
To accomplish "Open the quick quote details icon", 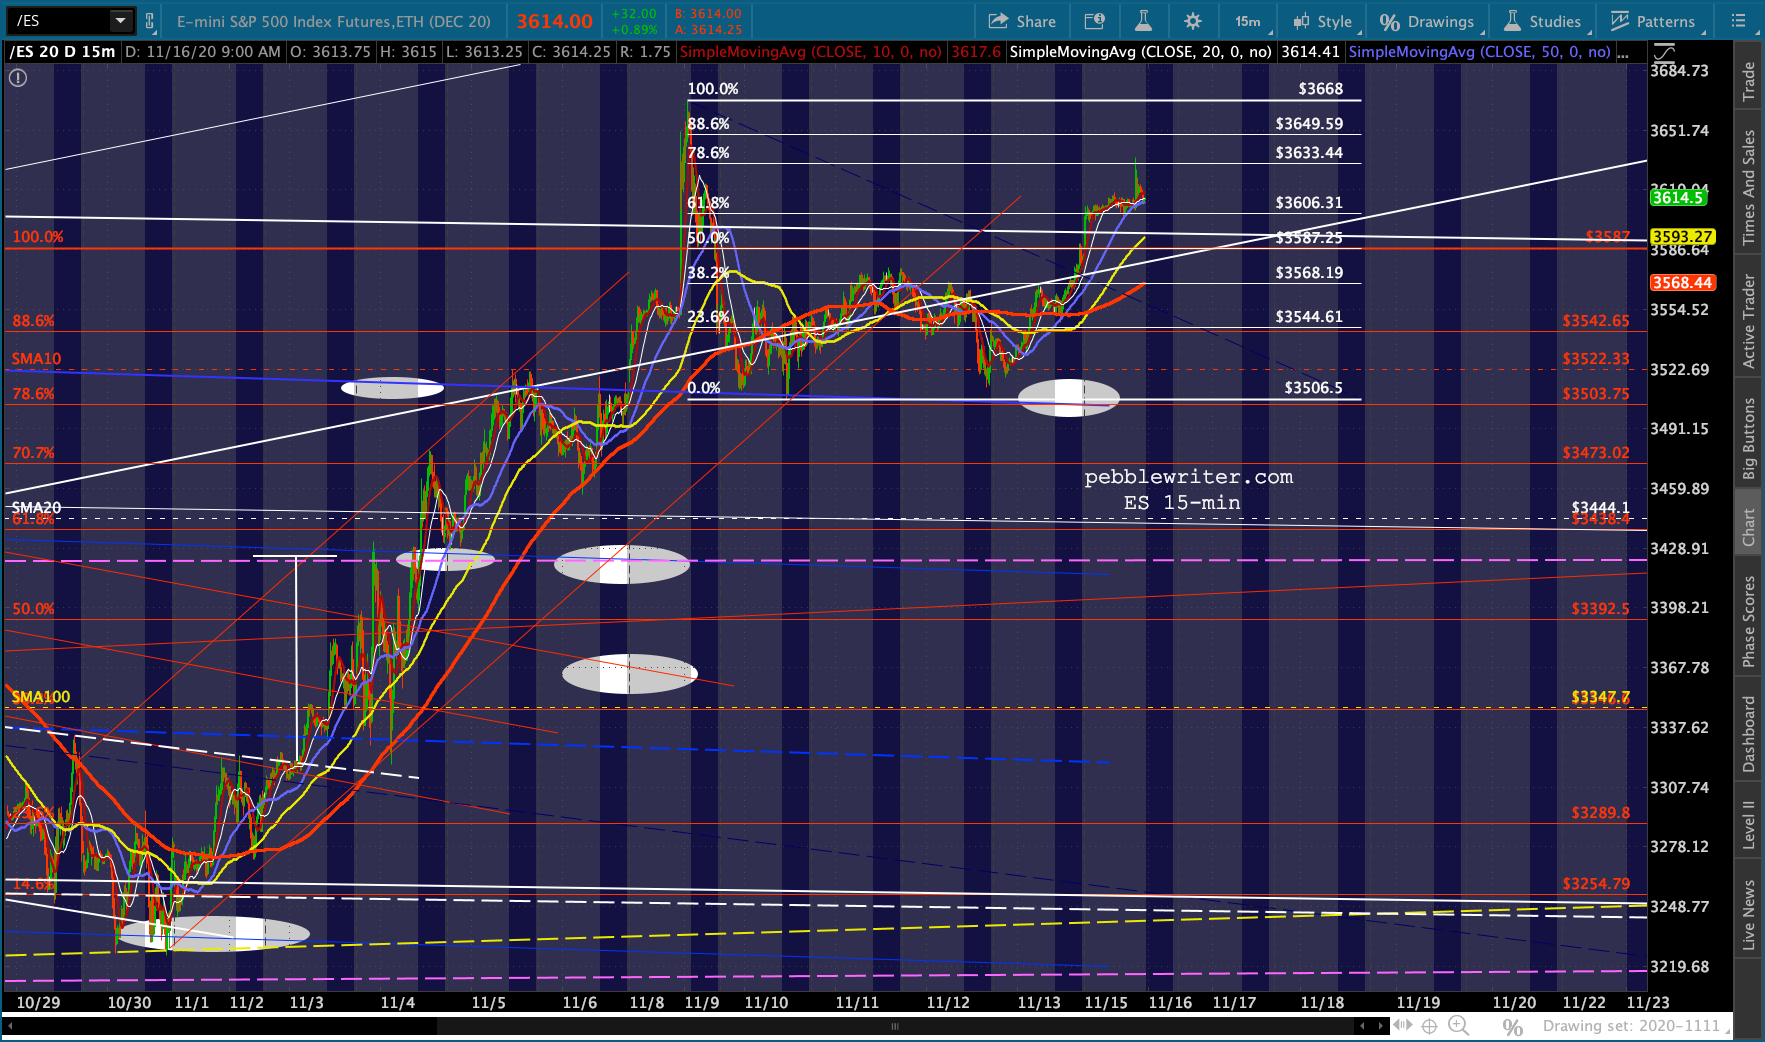I will 1095,21.
